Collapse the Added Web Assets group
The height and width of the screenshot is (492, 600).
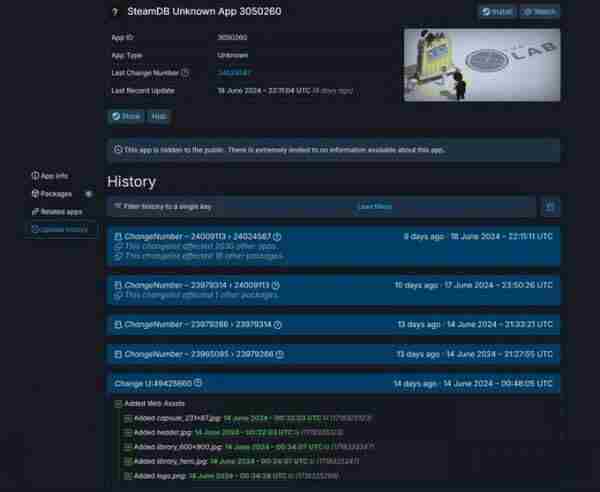[118, 403]
